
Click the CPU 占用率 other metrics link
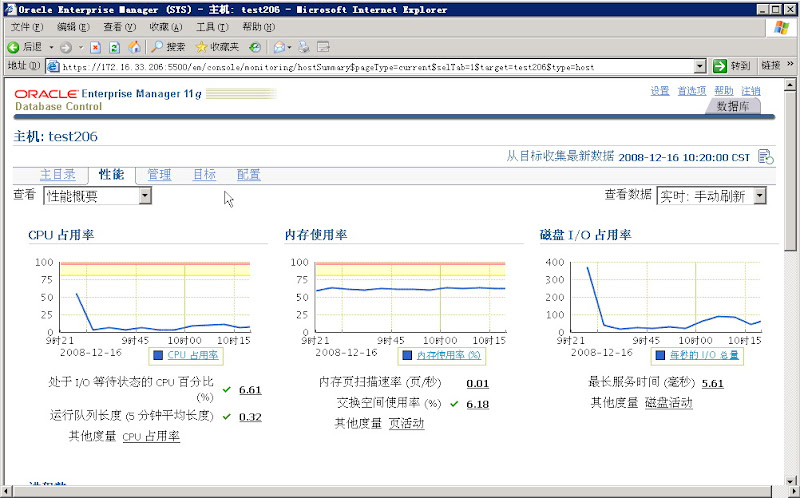point(151,437)
